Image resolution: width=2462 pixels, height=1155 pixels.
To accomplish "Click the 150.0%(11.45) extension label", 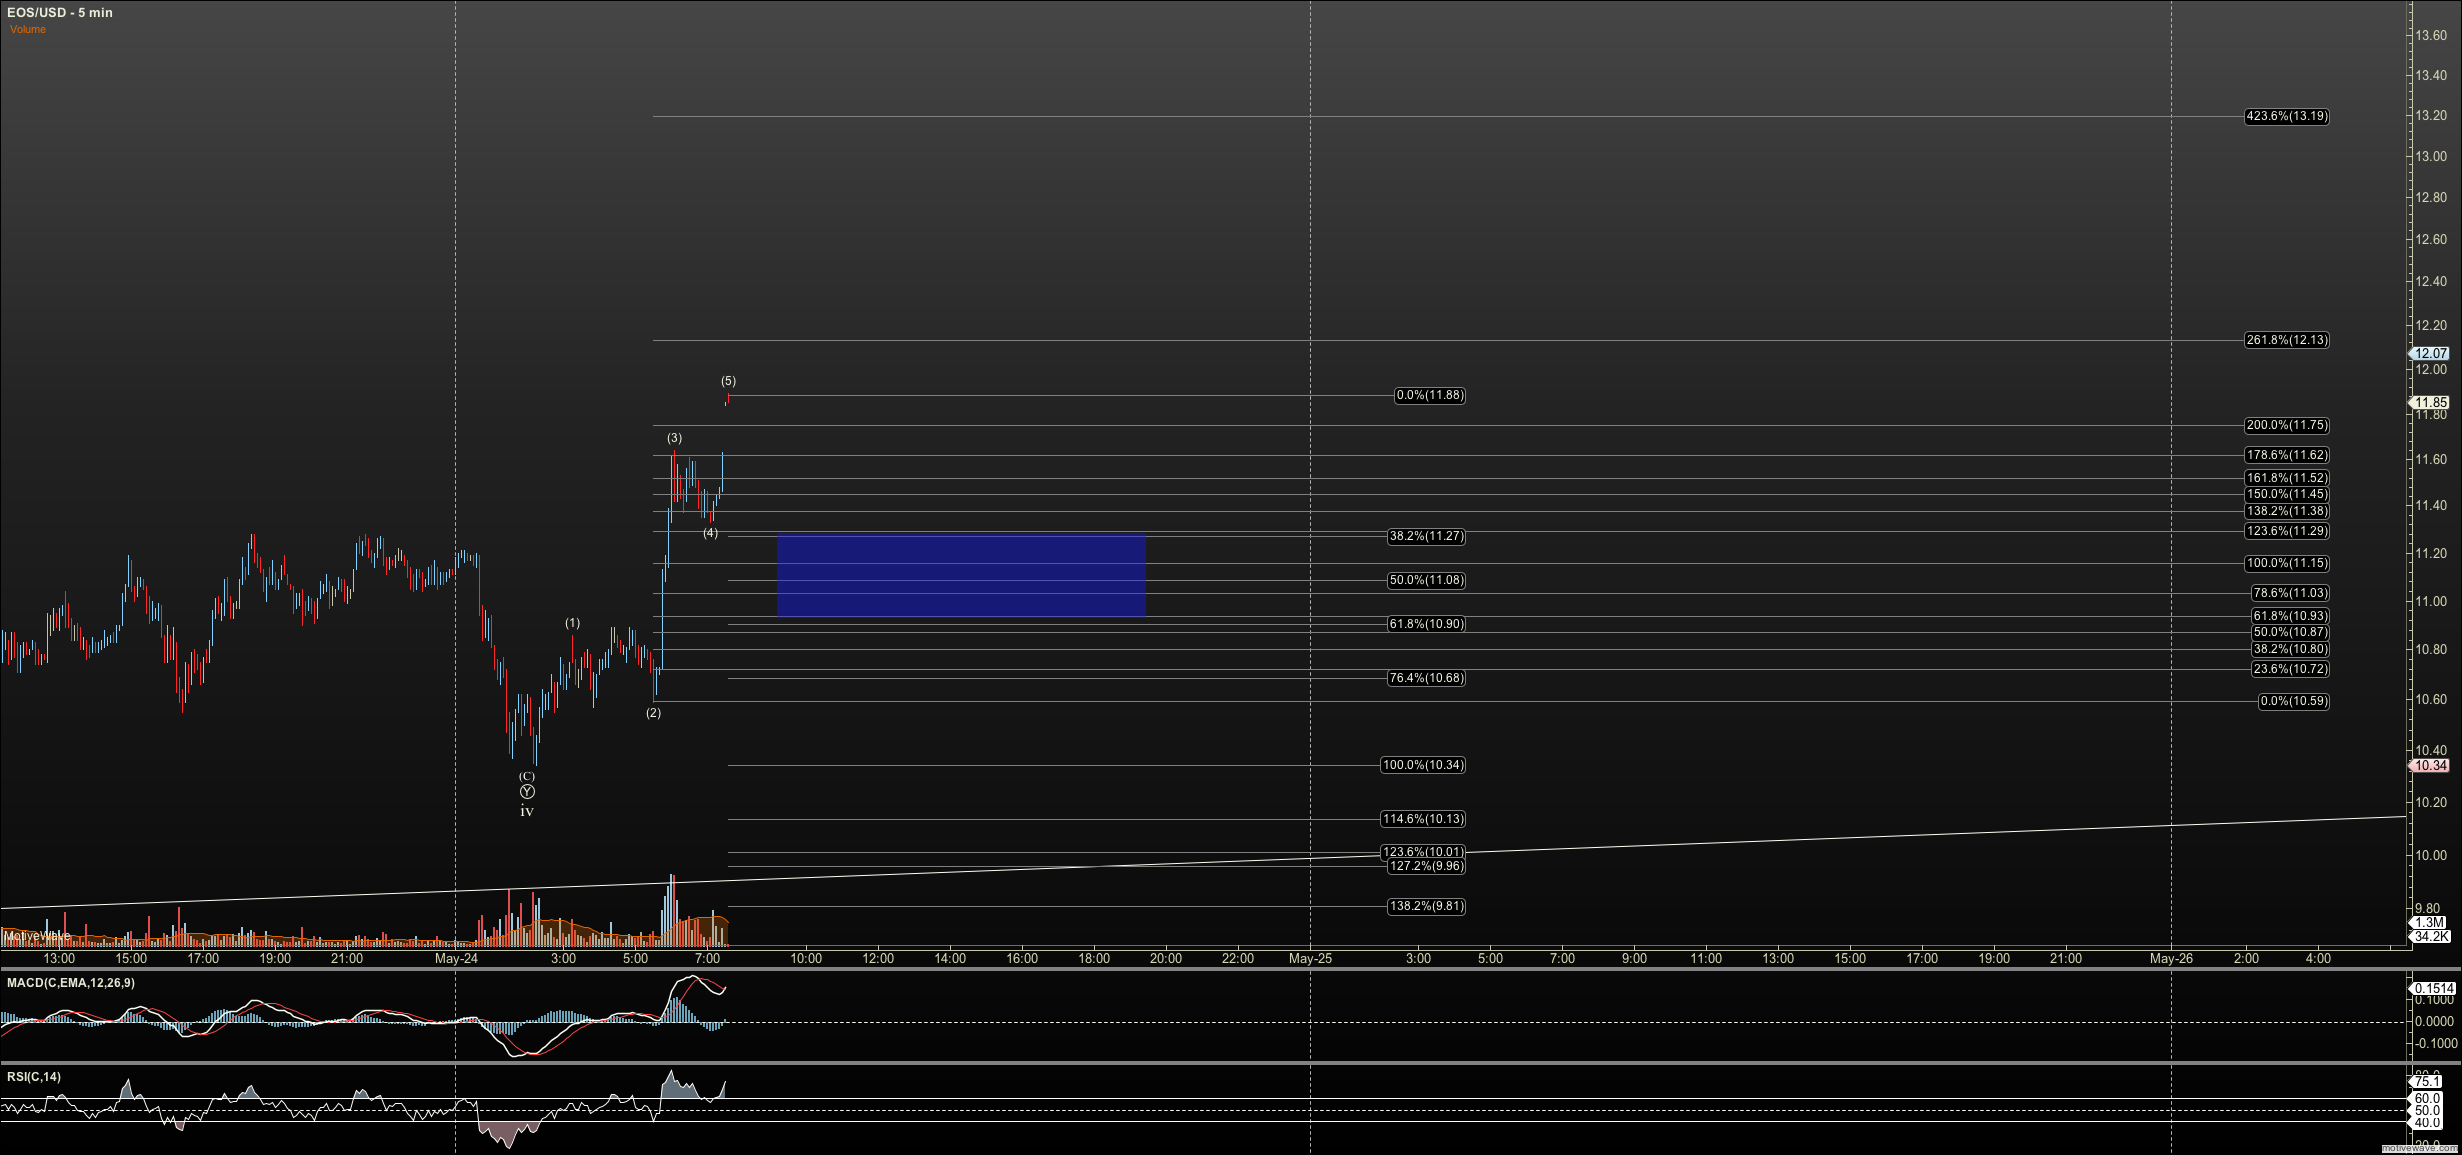I will [x=2287, y=494].
